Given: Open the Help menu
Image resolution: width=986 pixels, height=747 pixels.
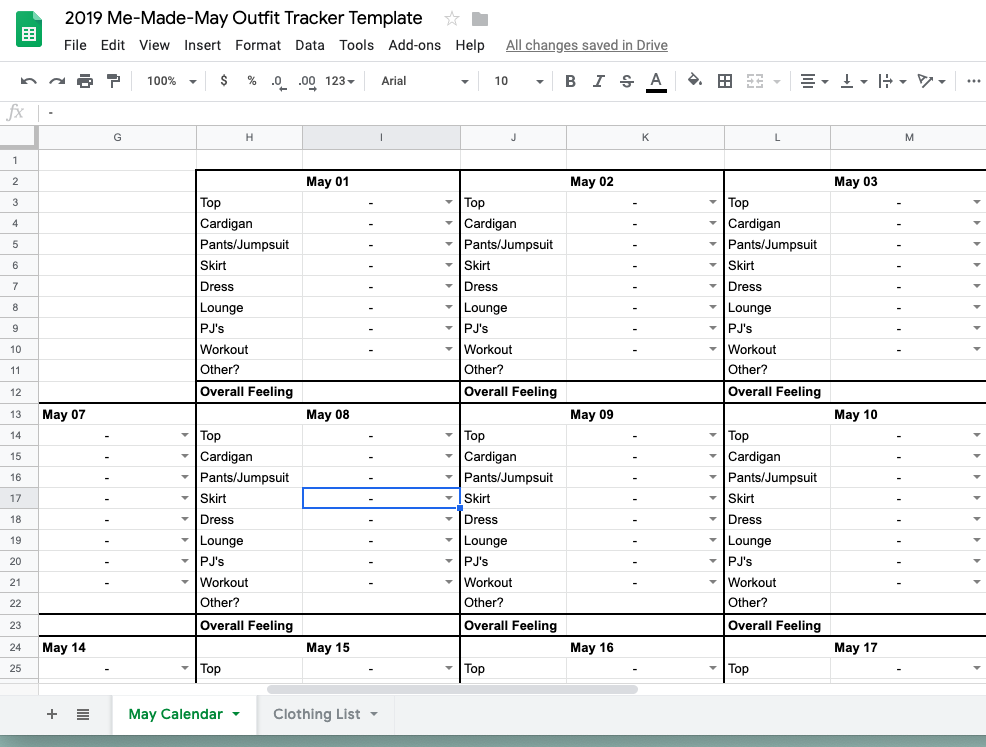Looking at the screenshot, I should [x=470, y=45].
